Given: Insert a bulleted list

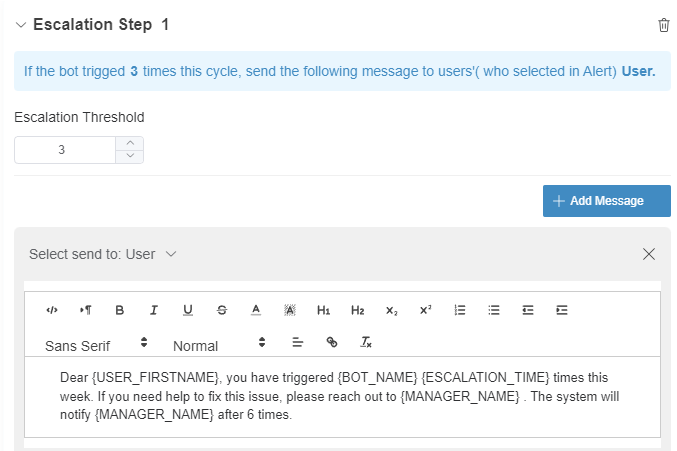Looking at the screenshot, I should tap(494, 310).
